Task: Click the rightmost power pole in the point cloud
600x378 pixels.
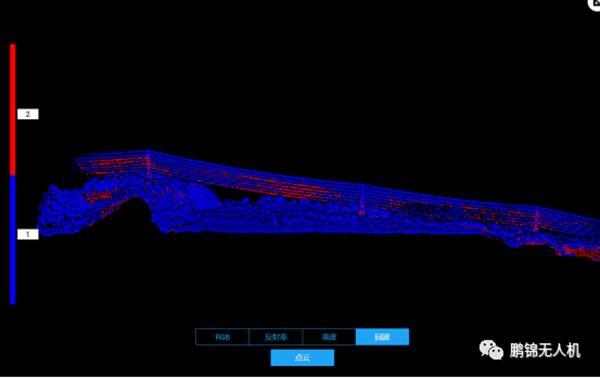Action: click(537, 220)
